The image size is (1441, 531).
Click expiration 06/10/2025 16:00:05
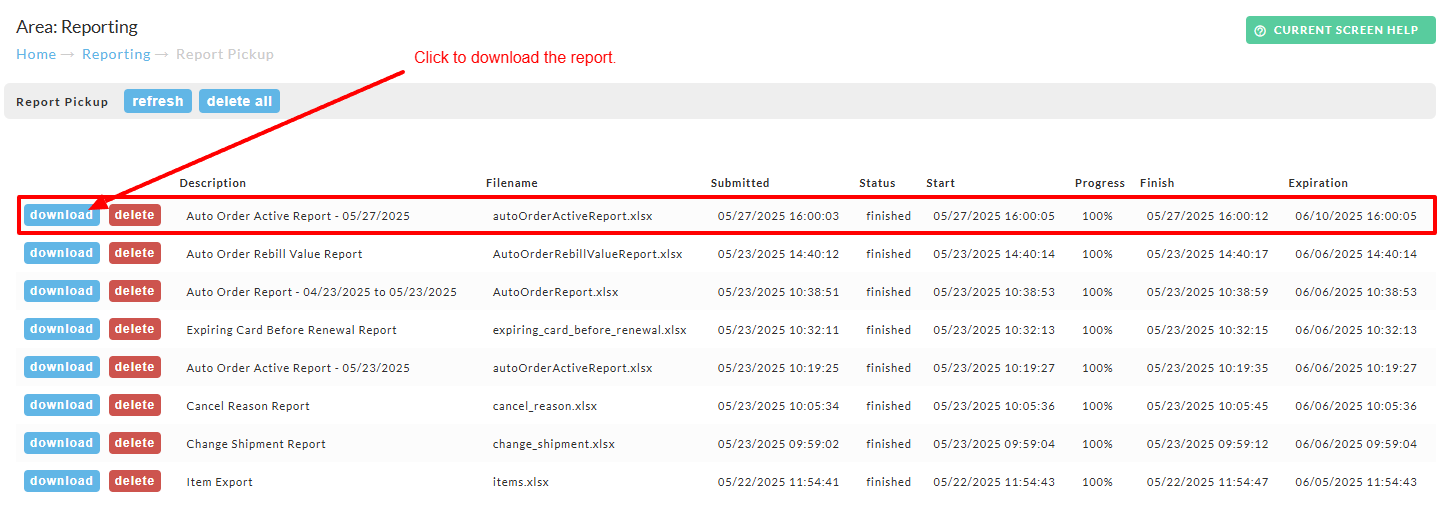pyautogui.click(x=1356, y=216)
